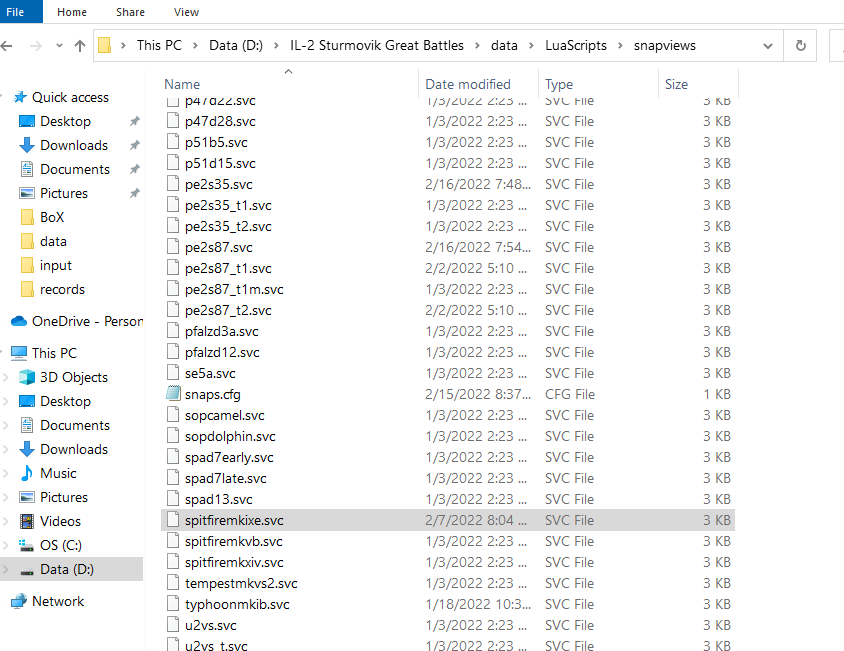This screenshot has height=651, width=844.
Task: Expand Desktop node under This PC
Action: 6,401
